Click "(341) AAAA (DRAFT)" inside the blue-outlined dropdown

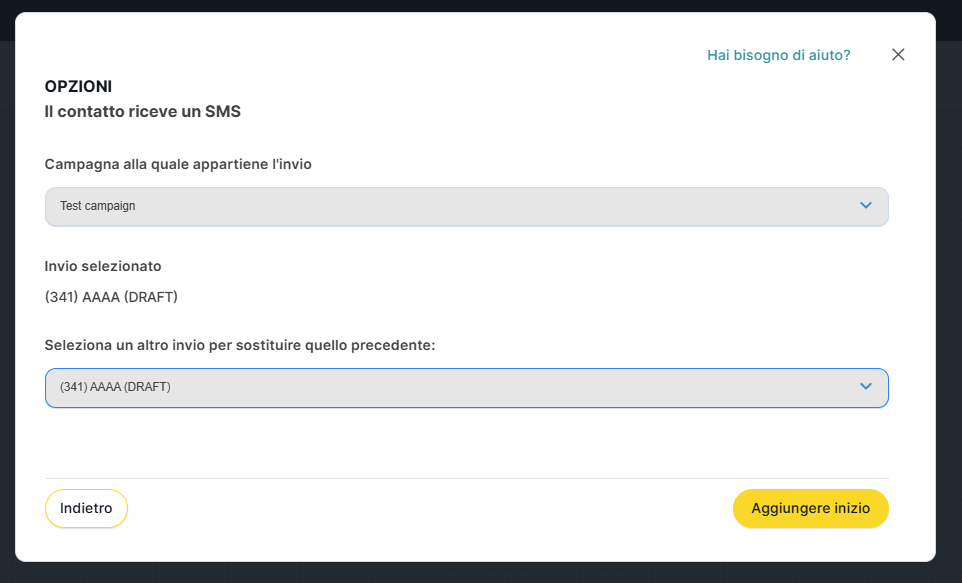[115, 387]
